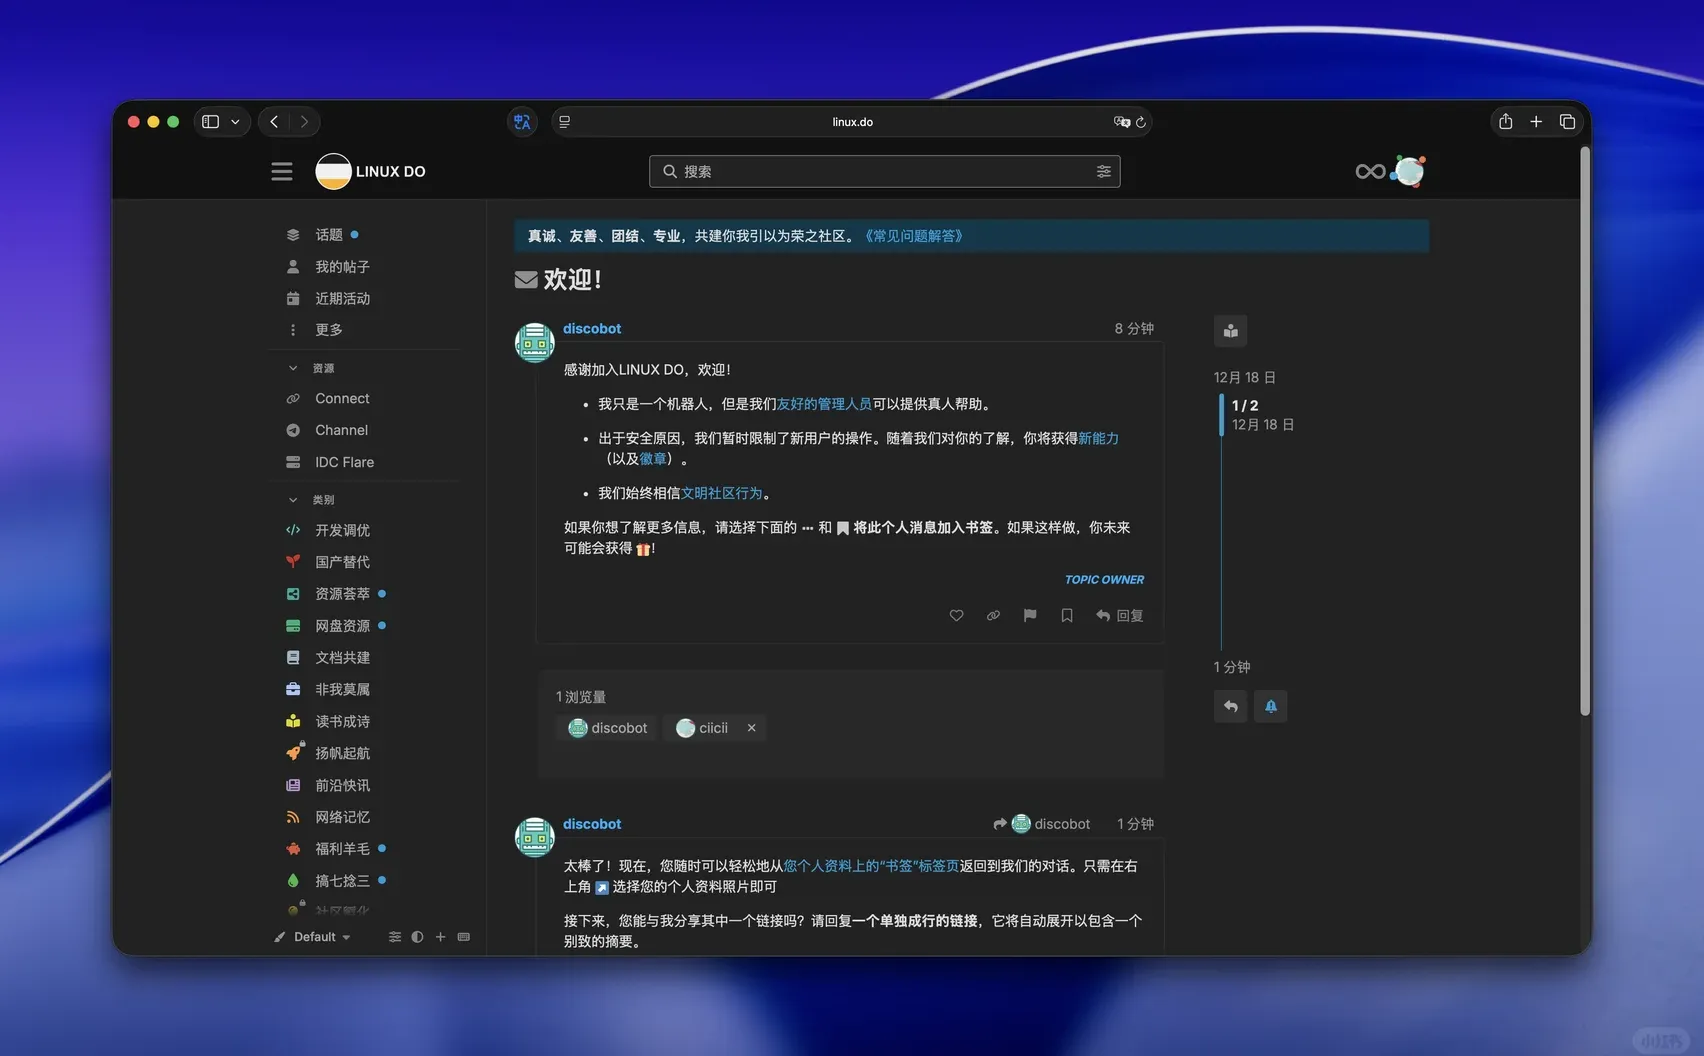The image size is (1704, 1056).
Task: Toggle Safari's sidebar panel button
Action: point(209,121)
